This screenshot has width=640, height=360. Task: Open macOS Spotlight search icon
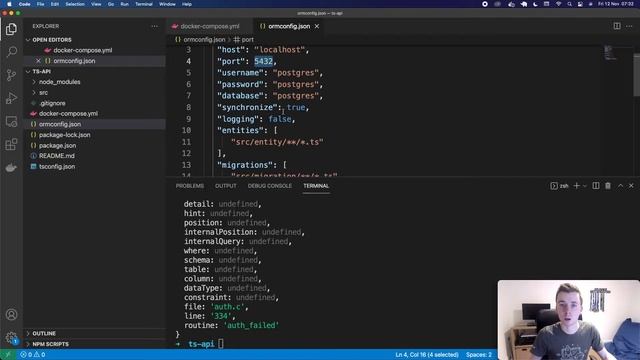tap(569, 4)
